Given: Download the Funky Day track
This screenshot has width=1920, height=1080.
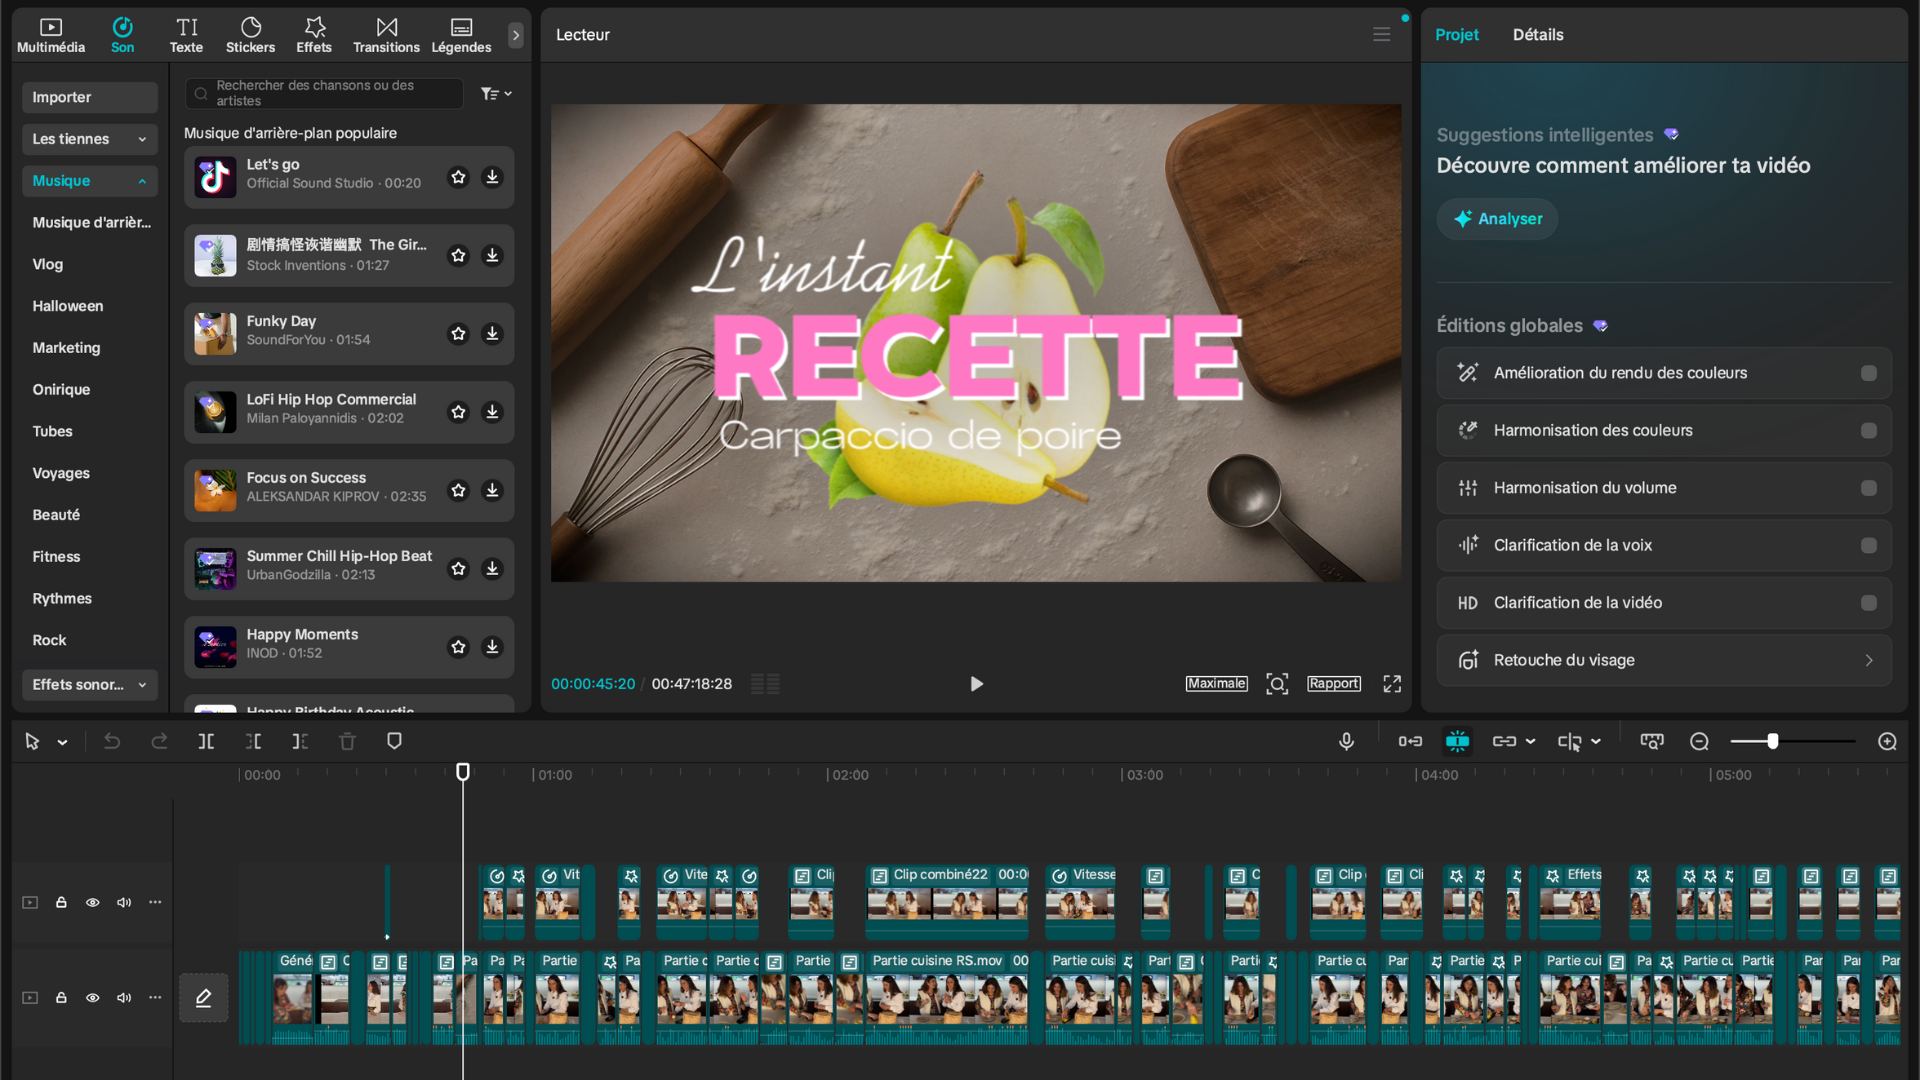Looking at the screenshot, I should click(492, 334).
